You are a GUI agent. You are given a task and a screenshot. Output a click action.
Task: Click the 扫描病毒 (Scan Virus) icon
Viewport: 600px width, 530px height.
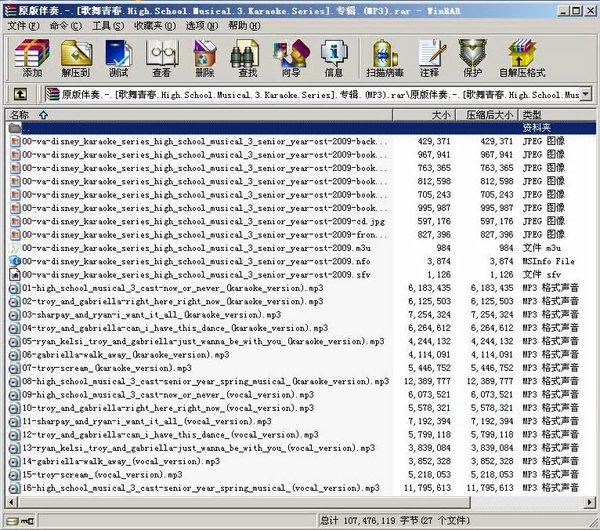[x=385, y=58]
